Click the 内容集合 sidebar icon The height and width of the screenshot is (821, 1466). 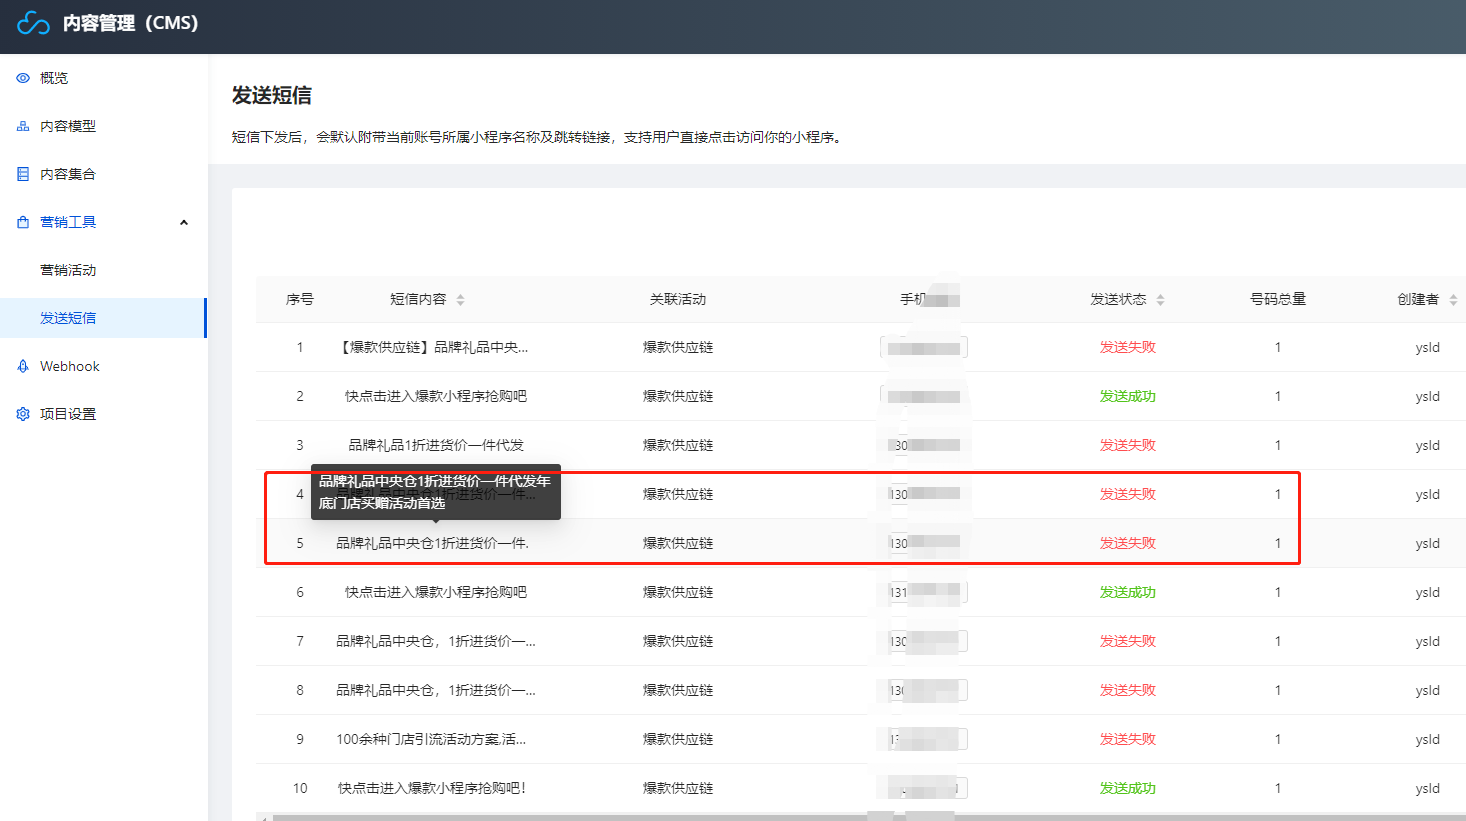coord(23,174)
